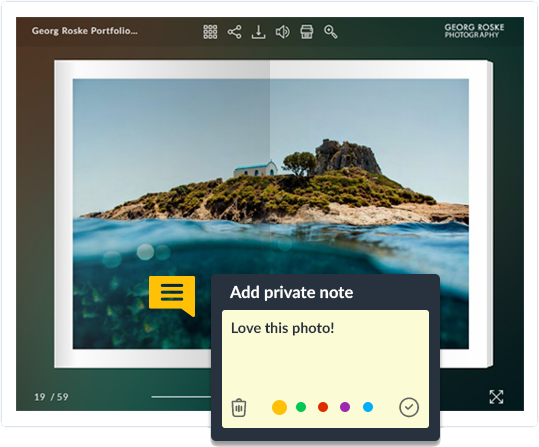This screenshot has height=447, width=539.
Task: Select the purple note color
Action: click(345, 407)
